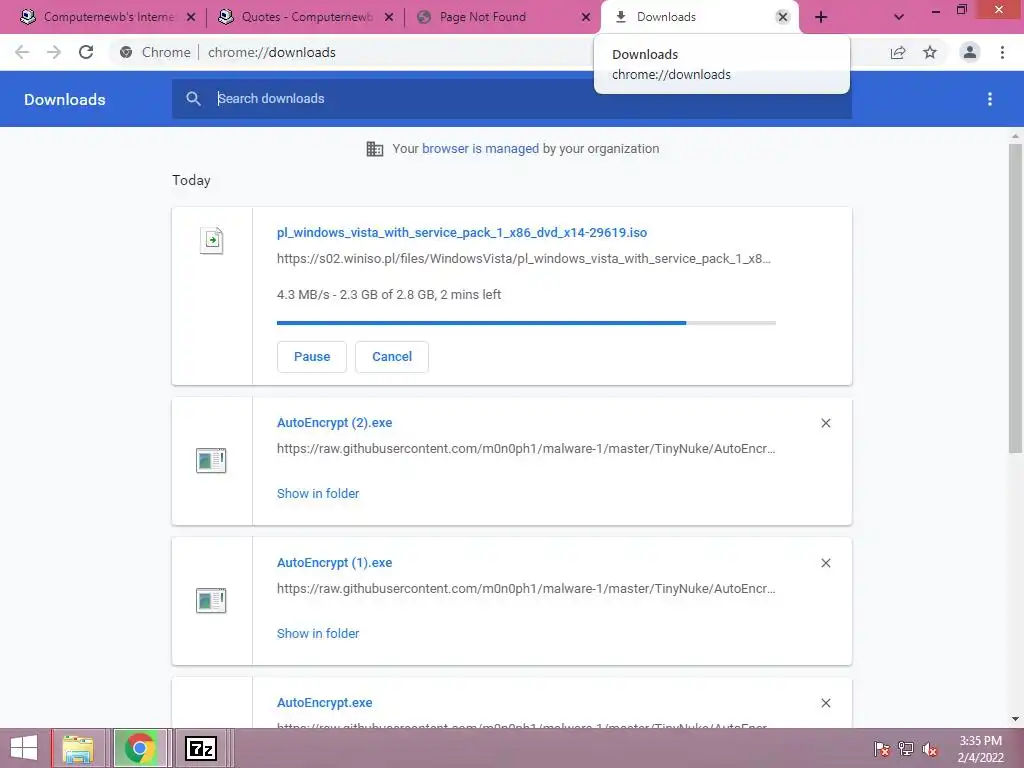Screen dimensions: 1024x768
Task: Click the Downloads page title
Action: (65, 99)
